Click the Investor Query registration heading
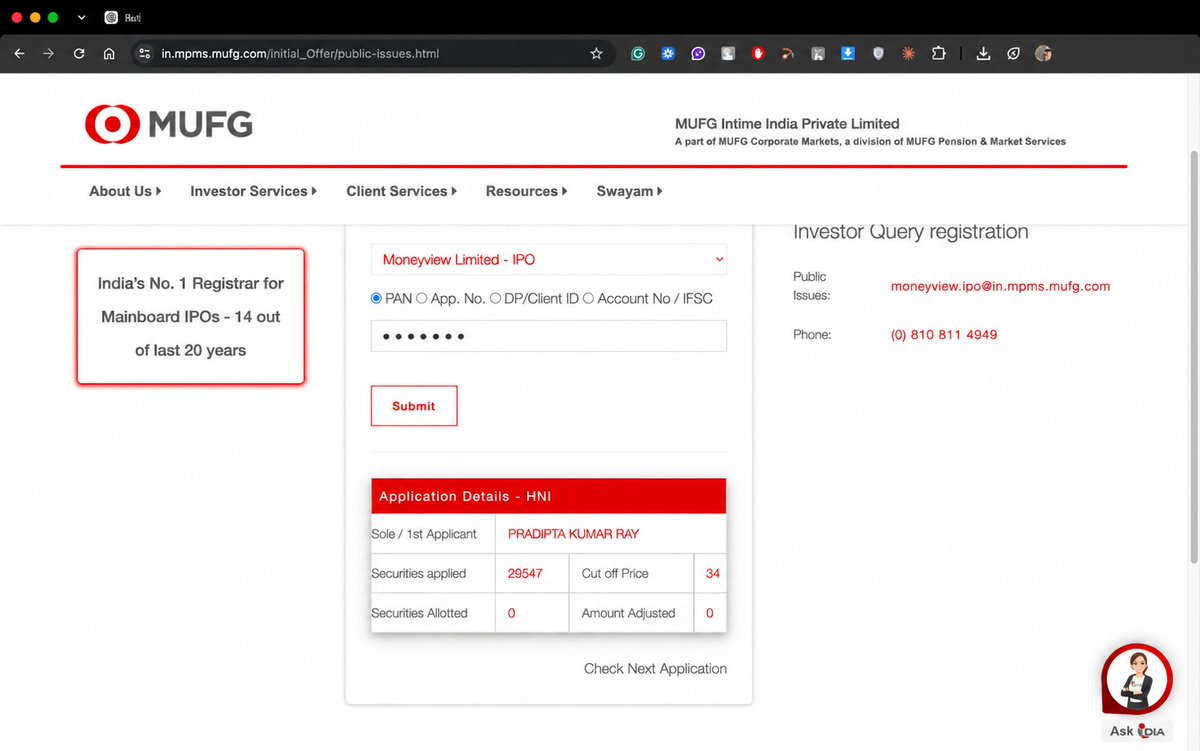This screenshot has width=1200, height=751. [910, 232]
